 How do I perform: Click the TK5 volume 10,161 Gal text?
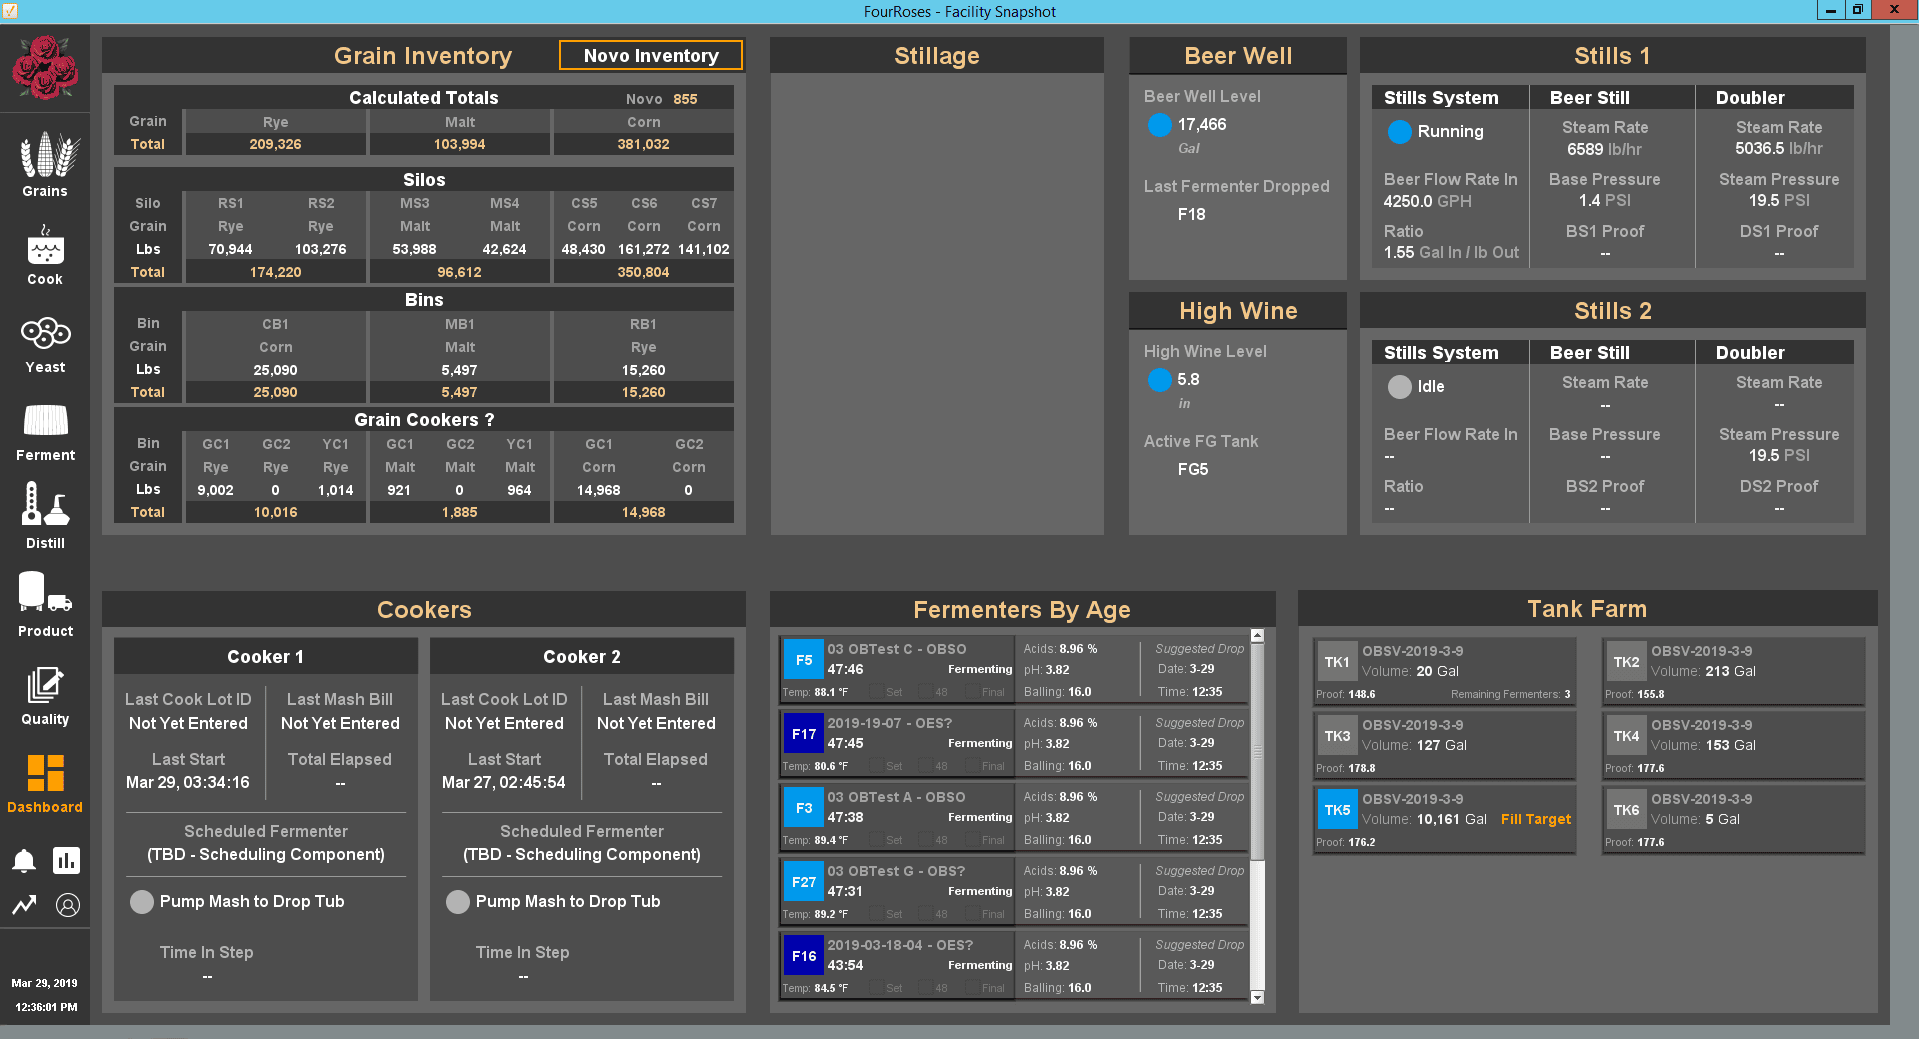(x=1451, y=819)
